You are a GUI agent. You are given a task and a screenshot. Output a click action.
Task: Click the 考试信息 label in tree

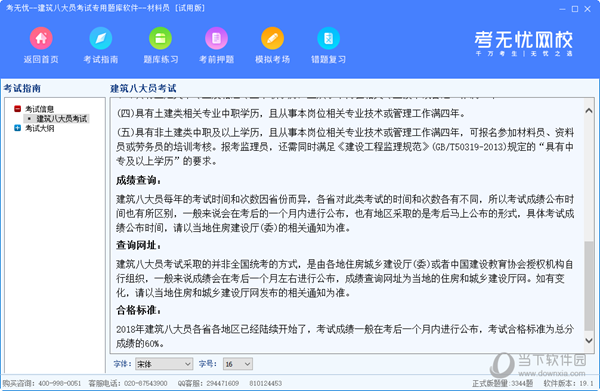point(39,109)
